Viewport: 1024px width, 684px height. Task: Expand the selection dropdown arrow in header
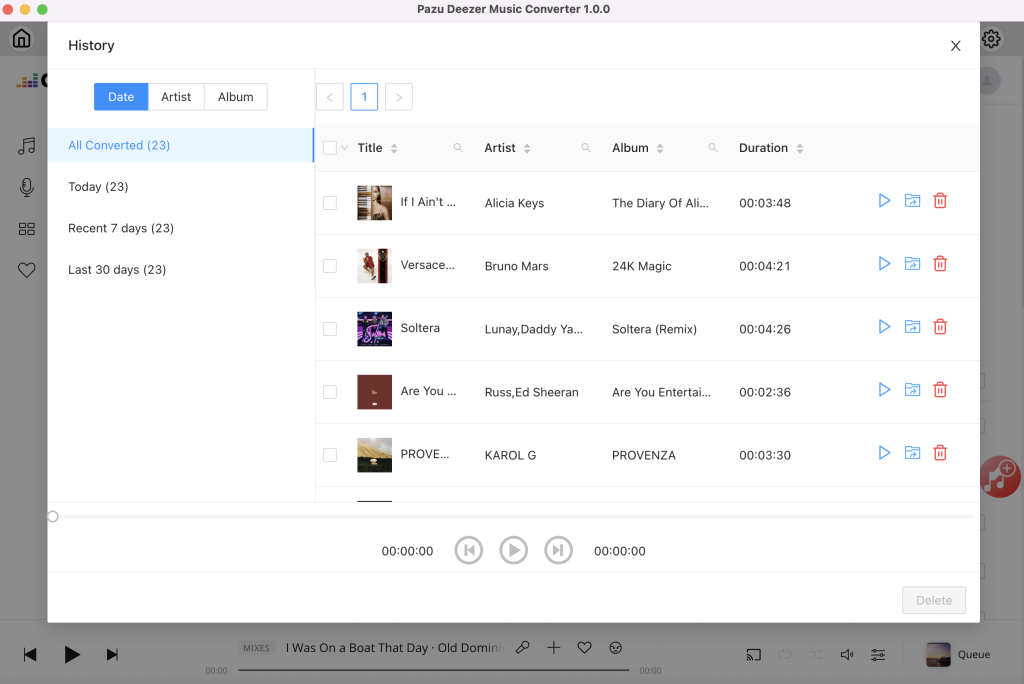(345, 148)
